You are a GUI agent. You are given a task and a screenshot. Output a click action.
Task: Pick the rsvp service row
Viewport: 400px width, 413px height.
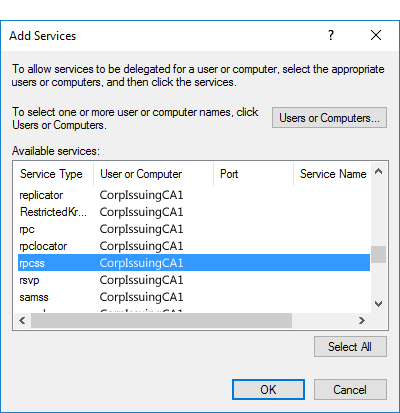(x=194, y=280)
